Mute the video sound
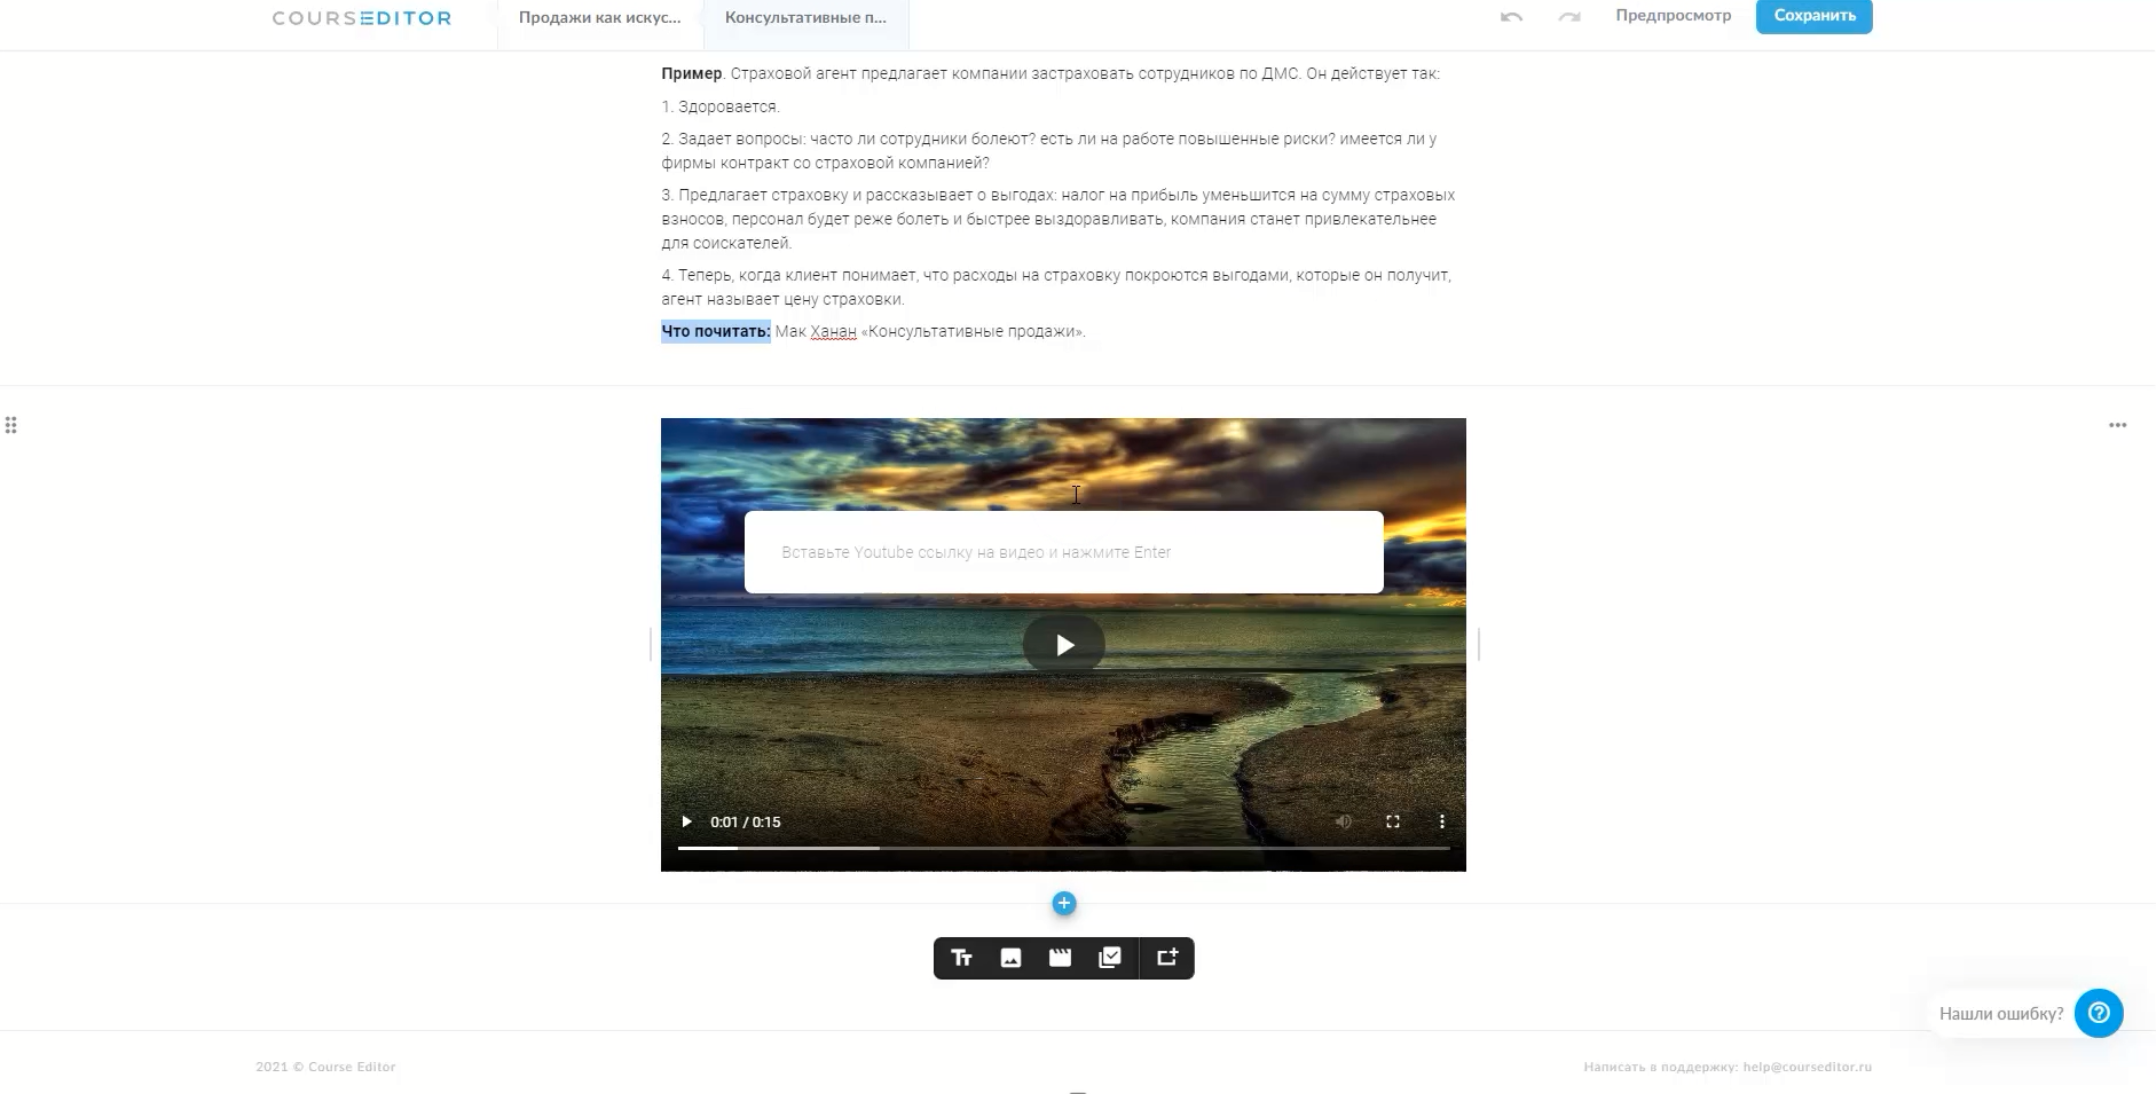Viewport: 2156px width, 1094px height. 1343,821
